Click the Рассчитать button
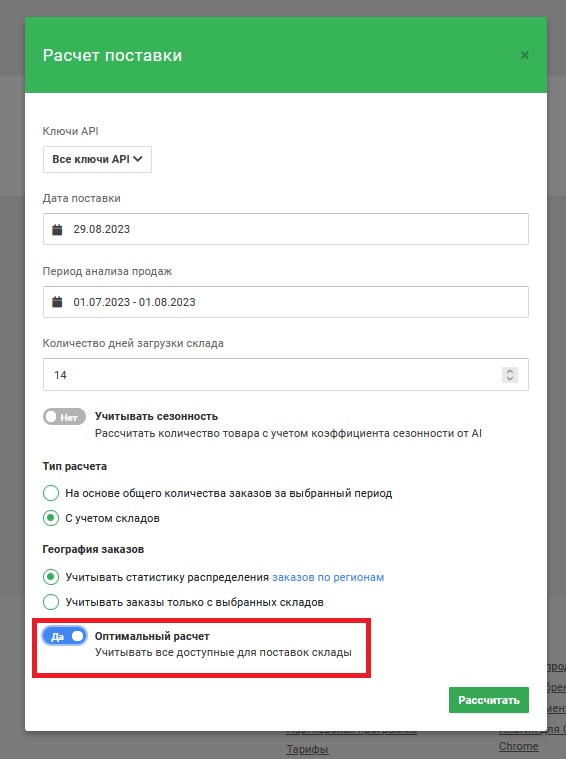The image size is (566, 759). 489,700
